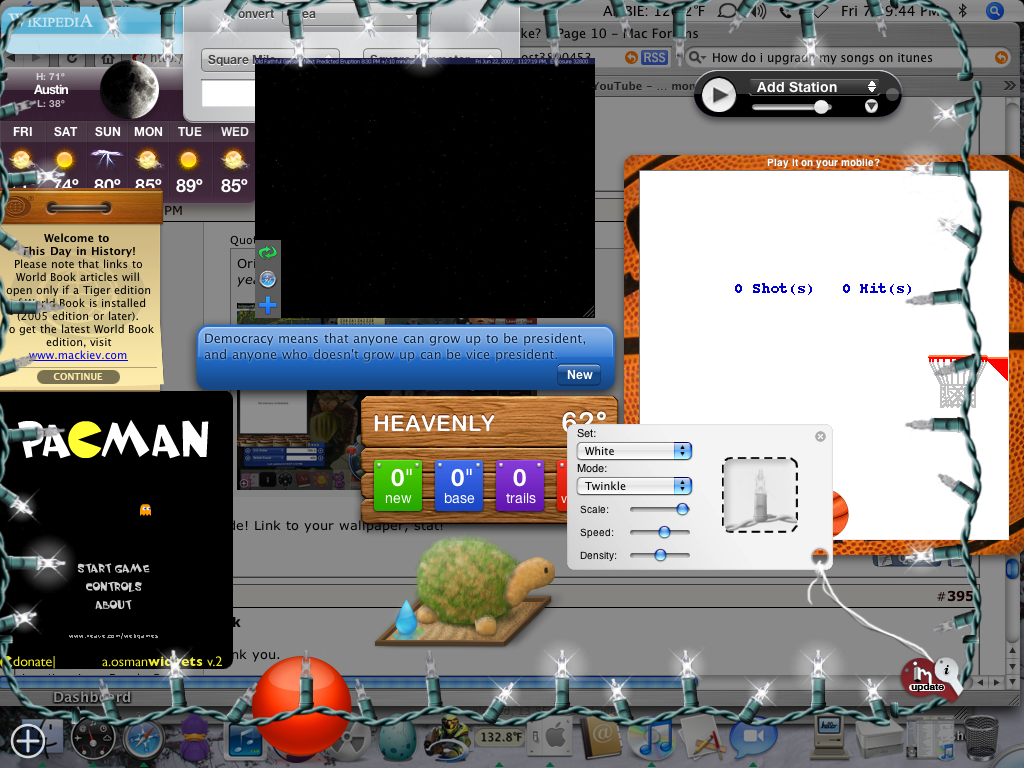Move the Density slider handle
The height and width of the screenshot is (768, 1024).
660,555
